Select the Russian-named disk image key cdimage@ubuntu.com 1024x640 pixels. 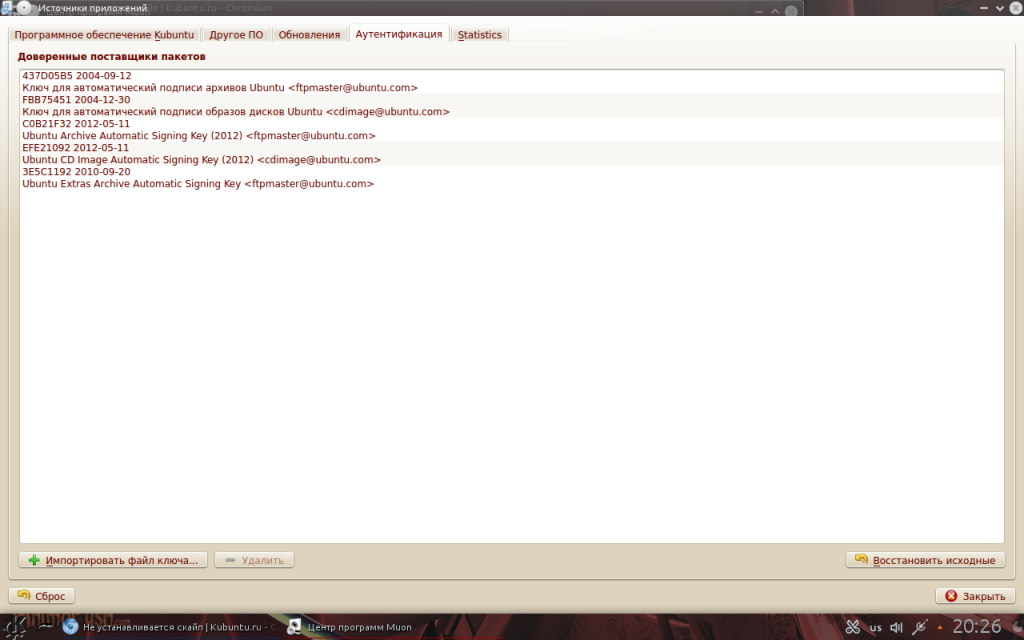point(236,112)
